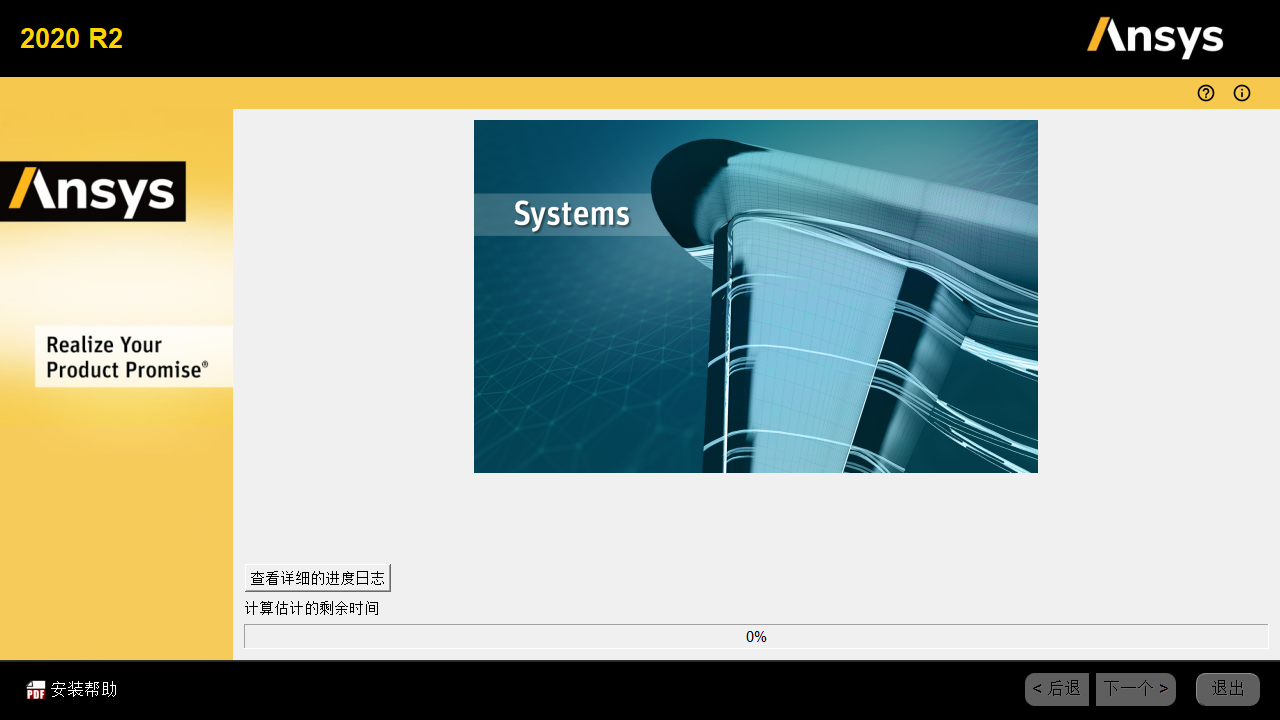Click the 查看详细的进度日志 button
1280x720 pixels.
click(x=318, y=578)
